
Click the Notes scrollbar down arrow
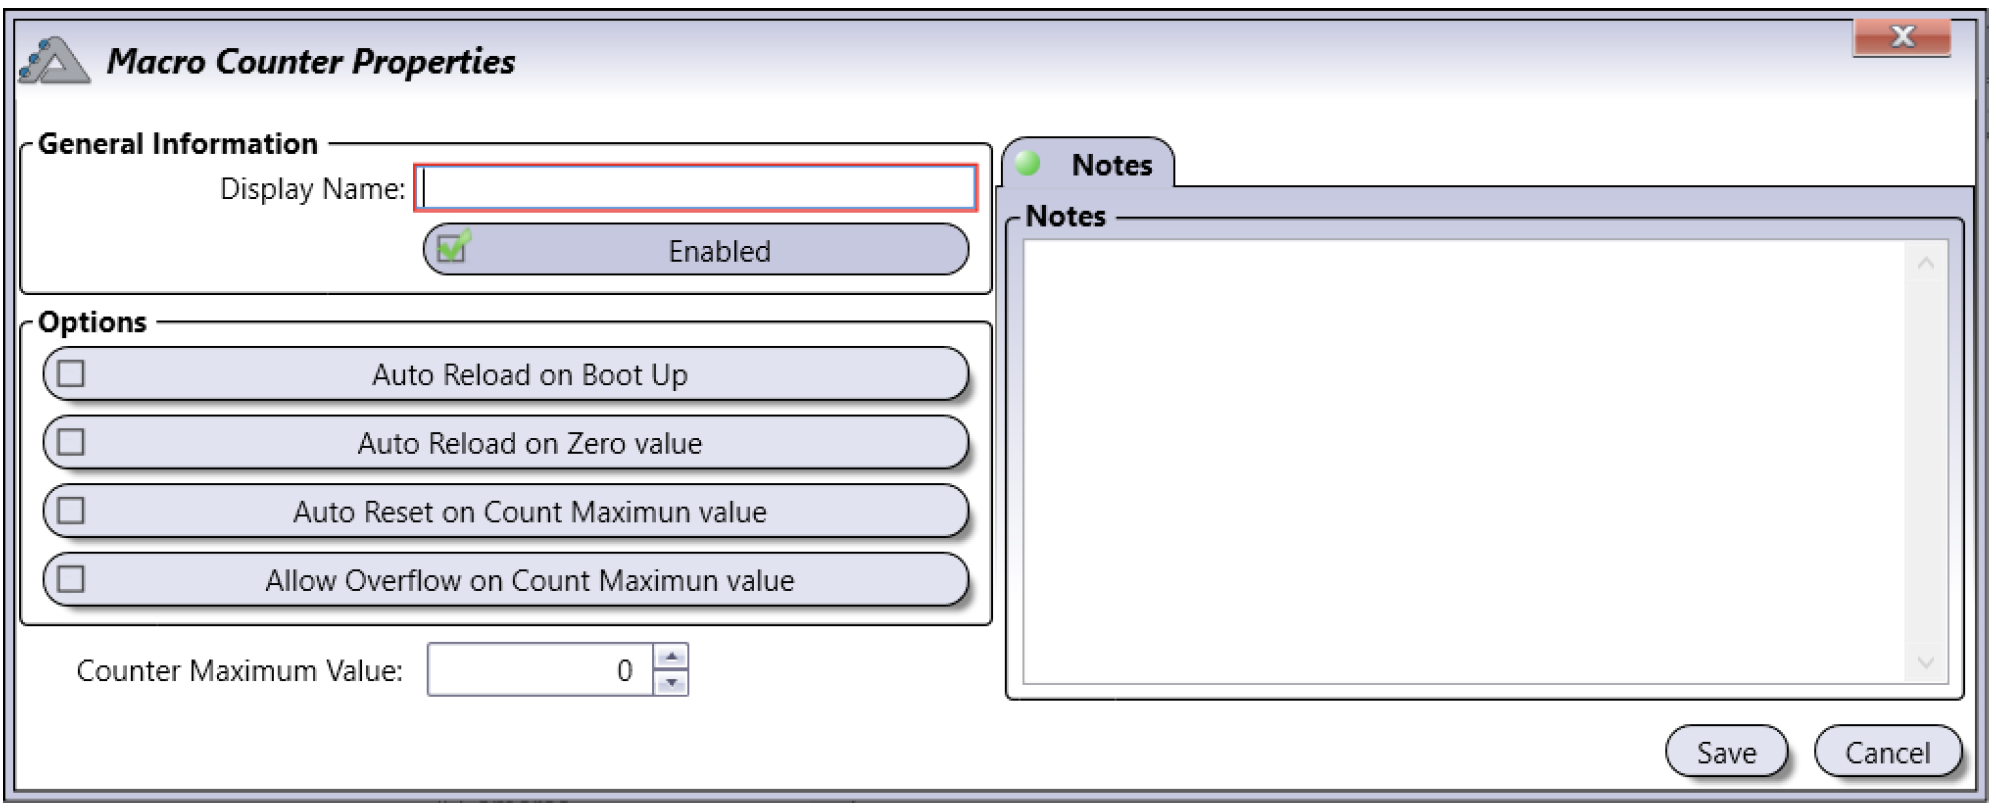(x=1927, y=662)
